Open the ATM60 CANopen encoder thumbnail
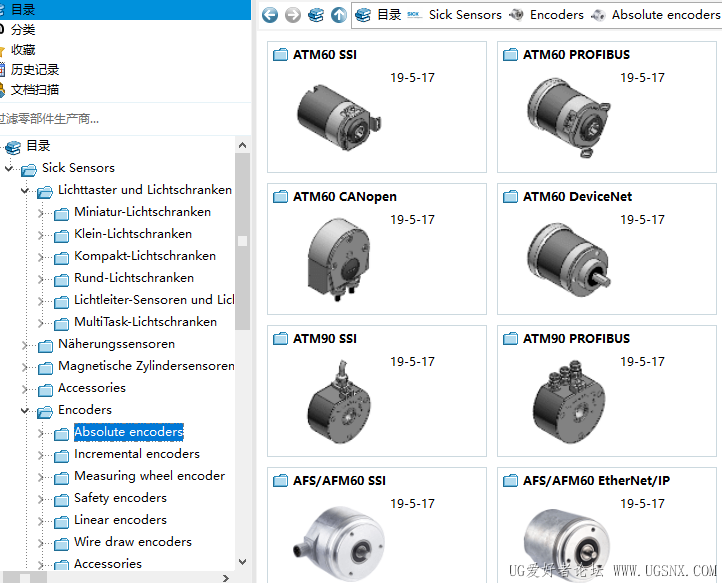Viewport: 722px width, 583px height. click(339, 259)
